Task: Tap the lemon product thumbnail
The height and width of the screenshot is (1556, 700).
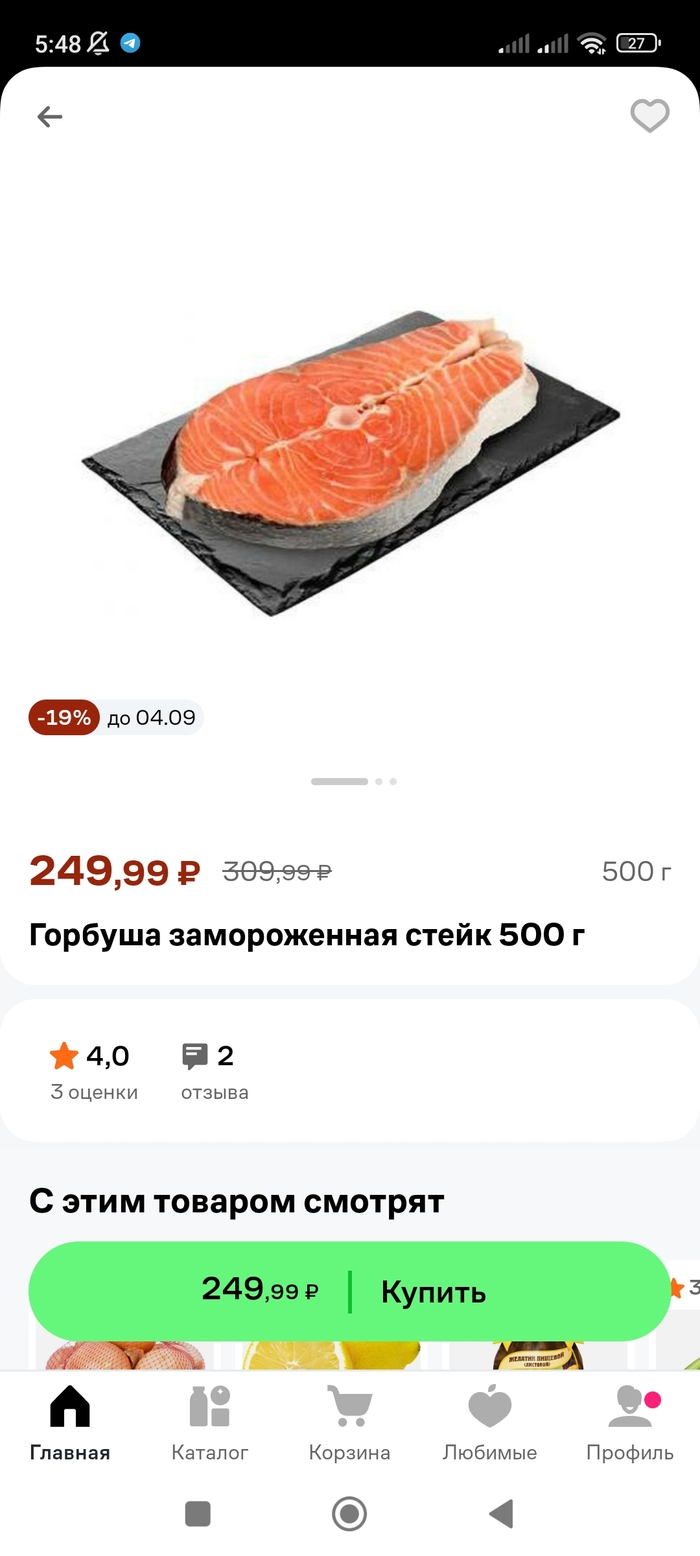Action: point(328,1355)
